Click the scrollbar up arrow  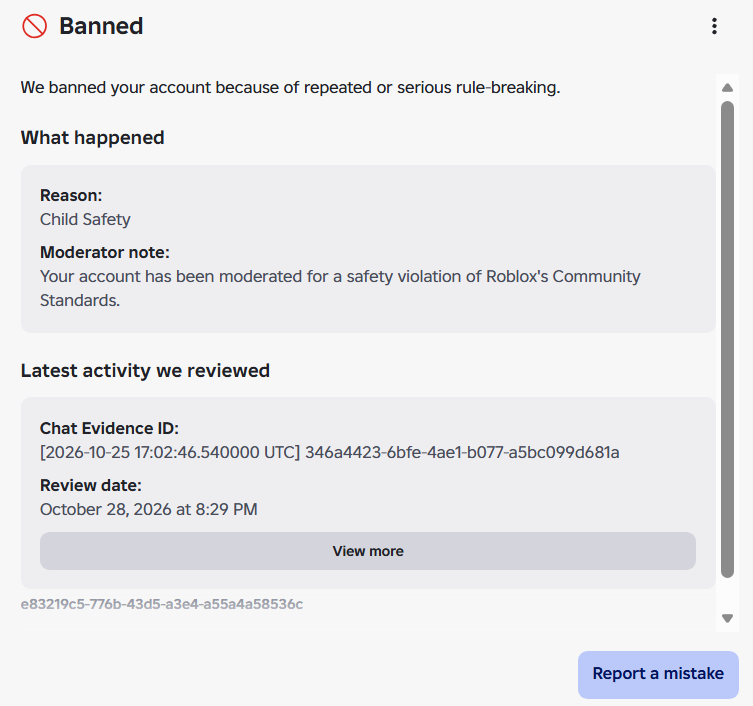(727, 87)
